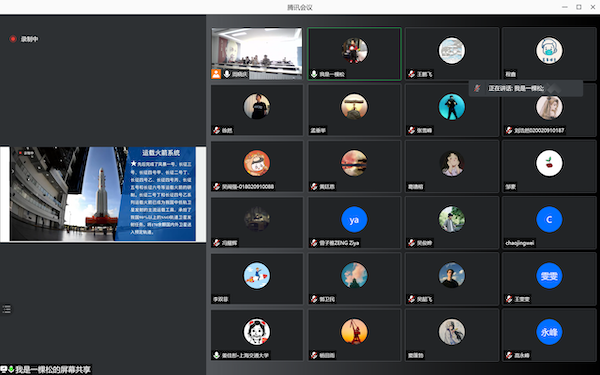Click the muted mic icon in the speaking notification
The width and height of the screenshot is (600, 375).
tap(477, 88)
